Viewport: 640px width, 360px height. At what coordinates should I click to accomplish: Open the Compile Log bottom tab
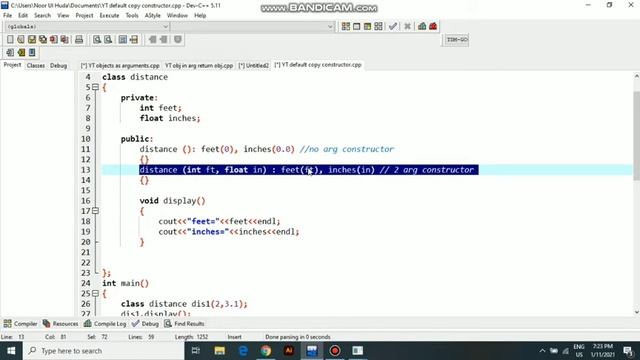[x=105, y=324]
